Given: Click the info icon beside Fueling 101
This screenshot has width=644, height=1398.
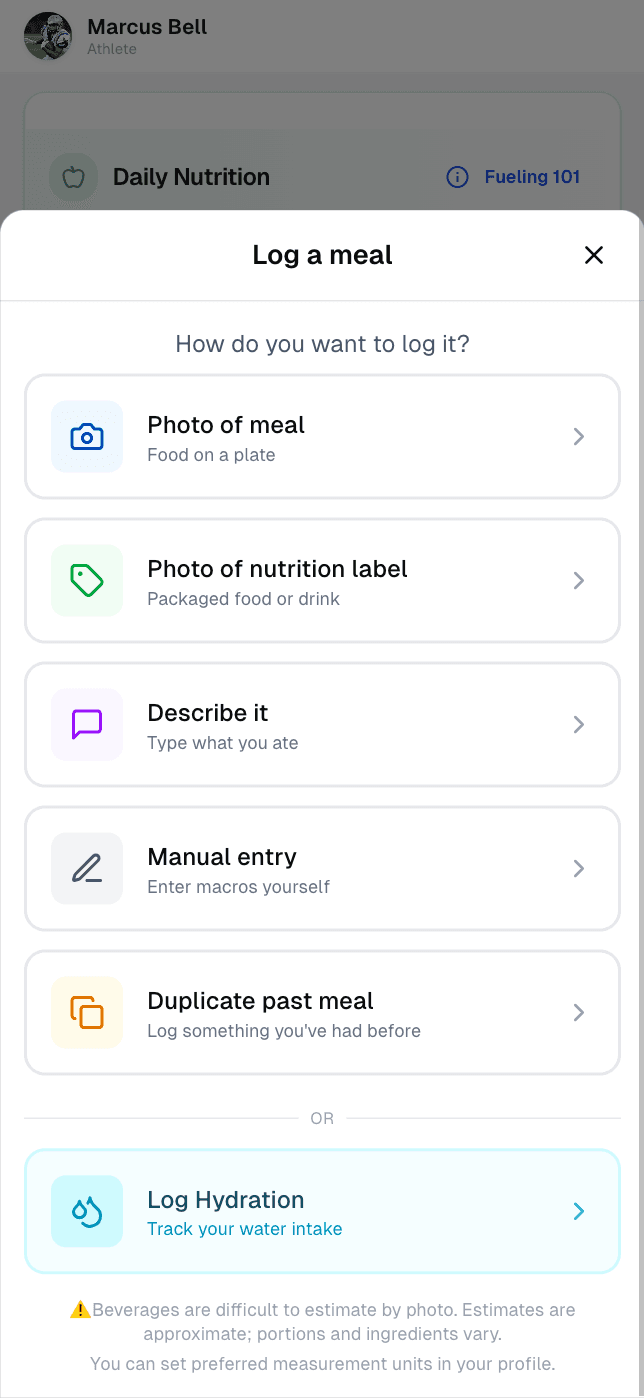Looking at the screenshot, I should tap(457, 177).
